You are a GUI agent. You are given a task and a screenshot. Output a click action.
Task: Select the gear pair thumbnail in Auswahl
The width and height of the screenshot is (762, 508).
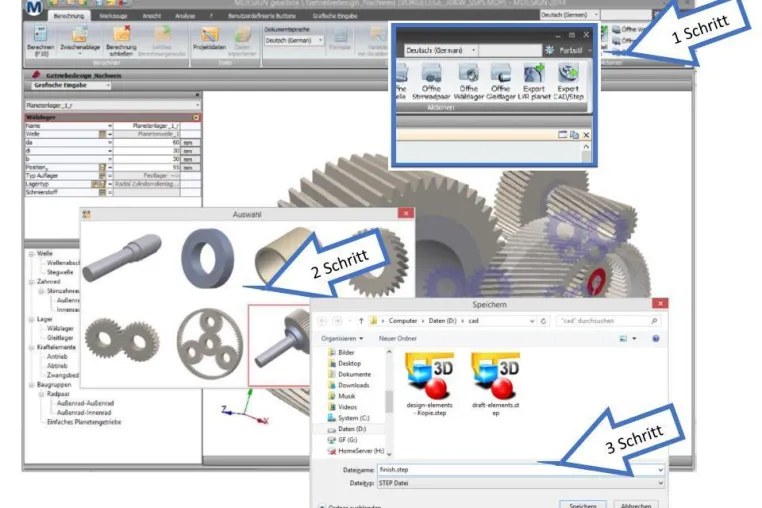pyautogui.click(x=122, y=339)
